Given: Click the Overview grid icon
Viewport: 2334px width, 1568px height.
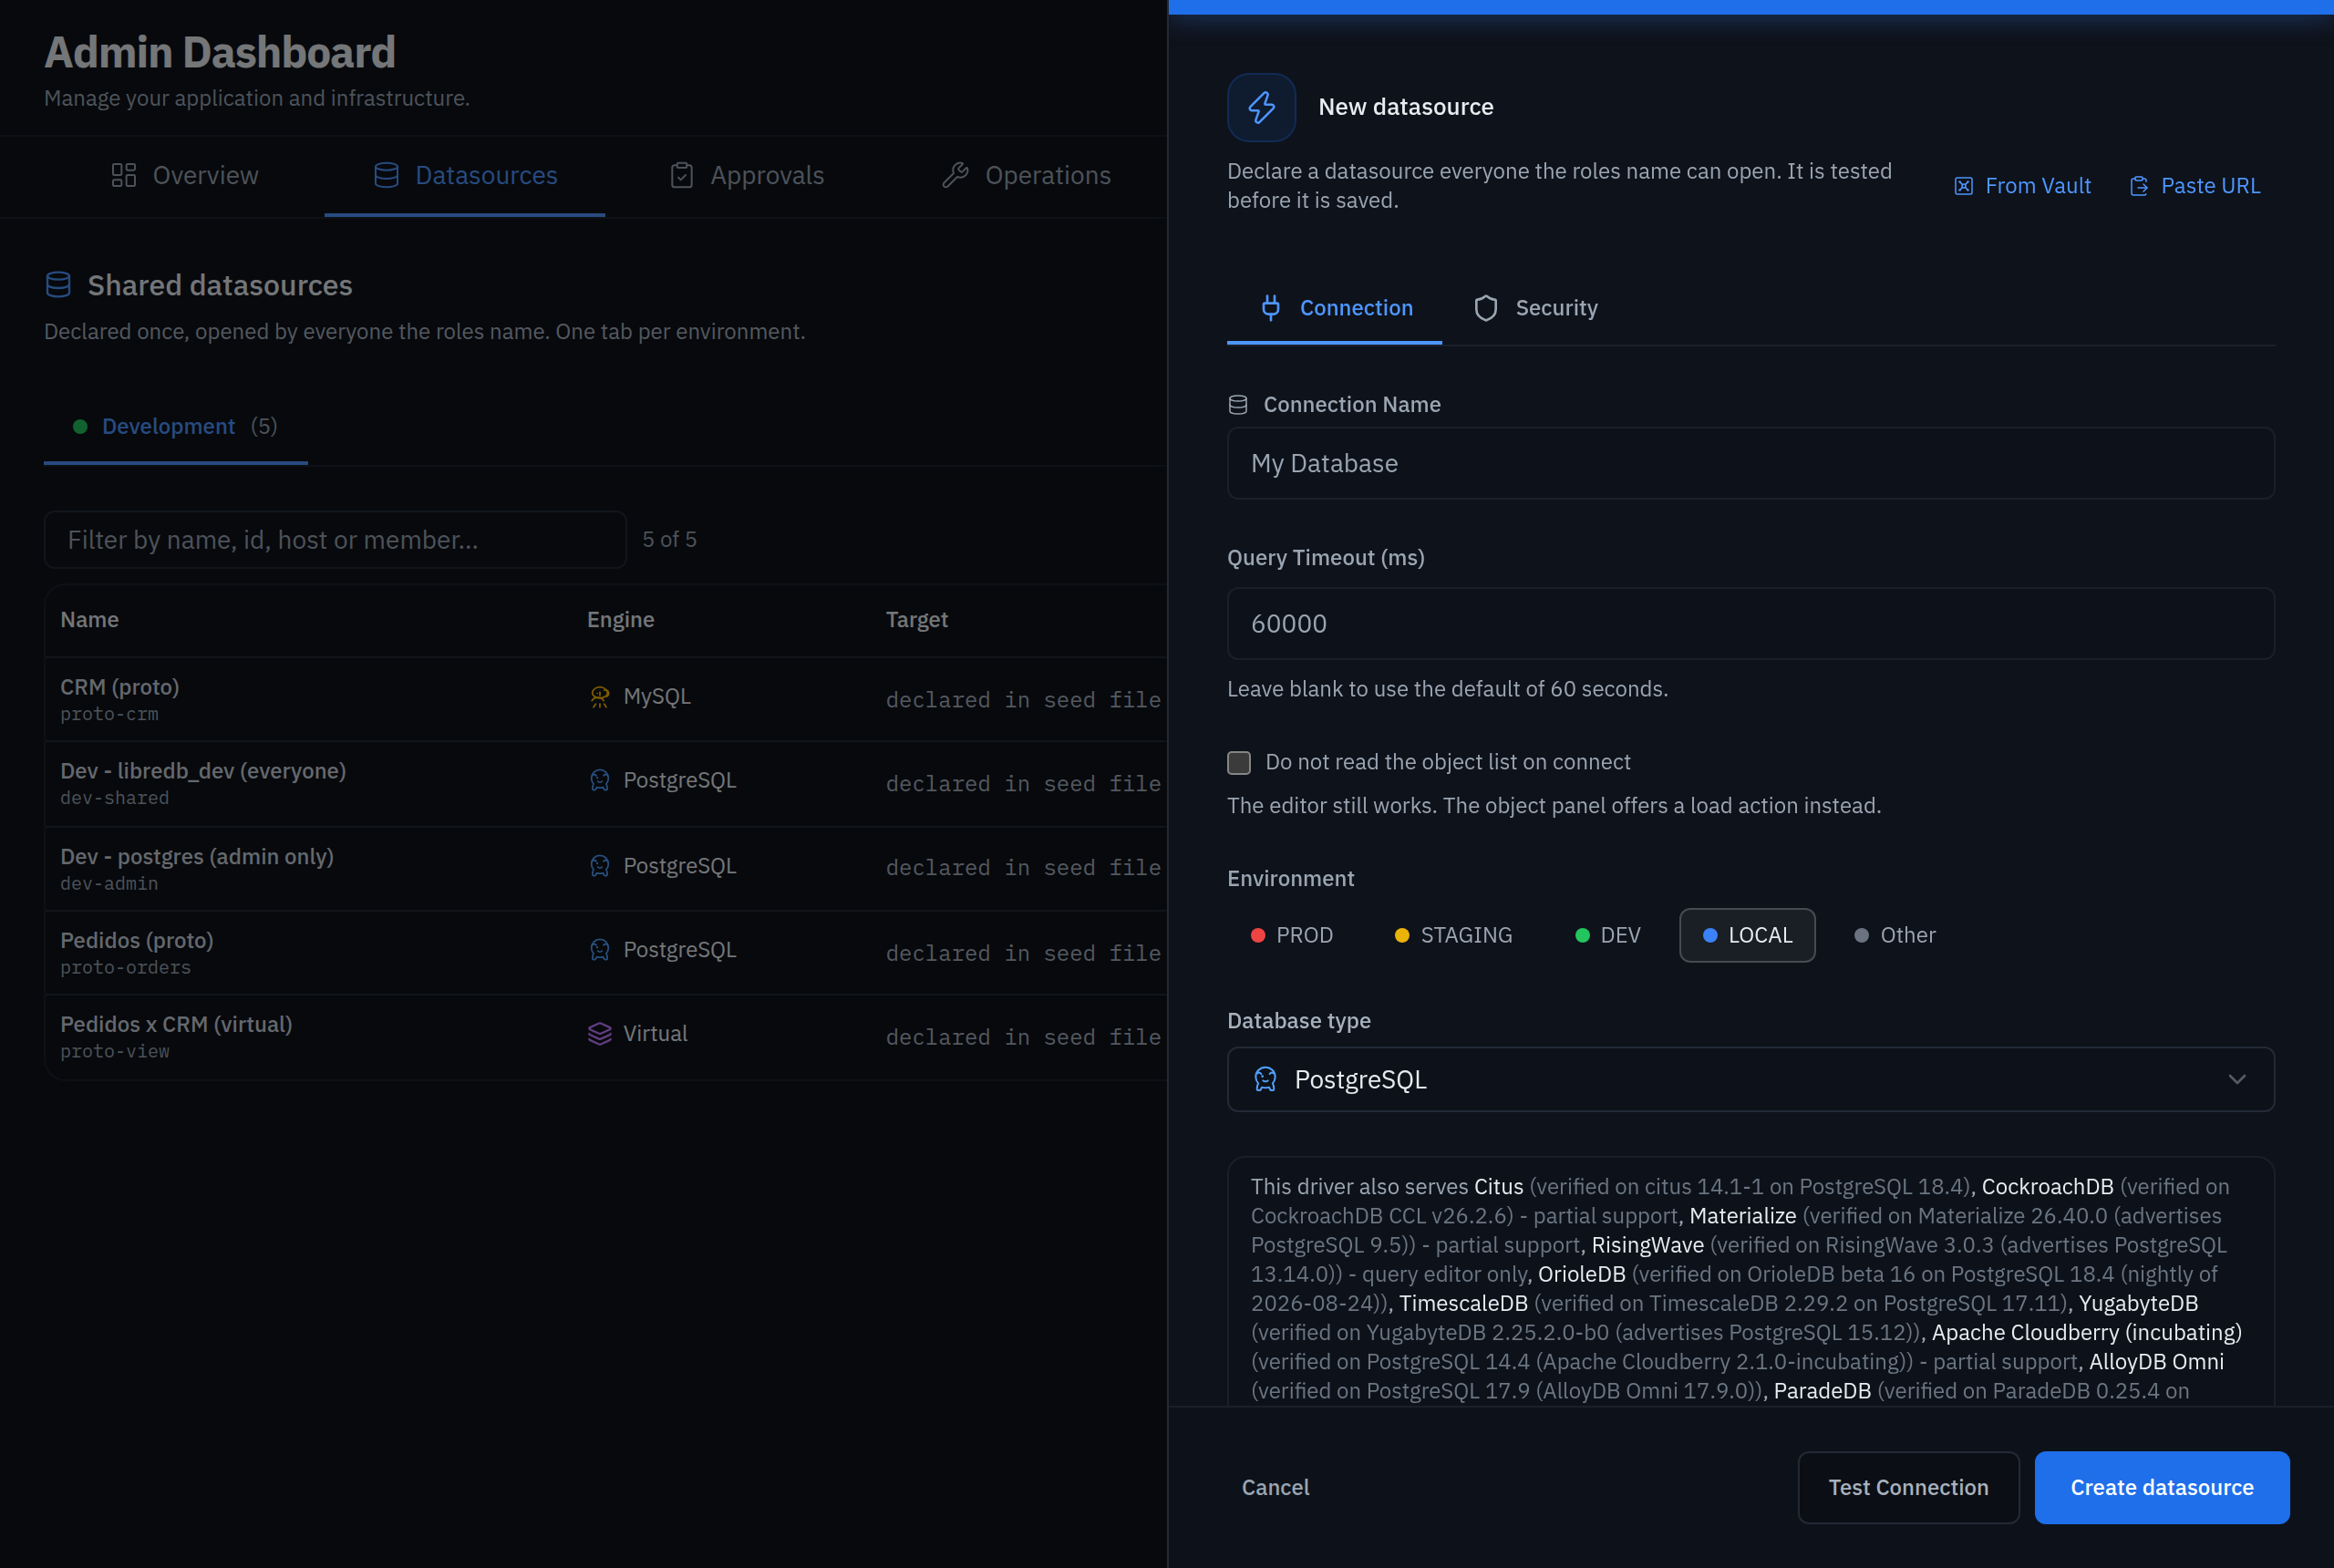Looking at the screenshot, I should [123, 176].
